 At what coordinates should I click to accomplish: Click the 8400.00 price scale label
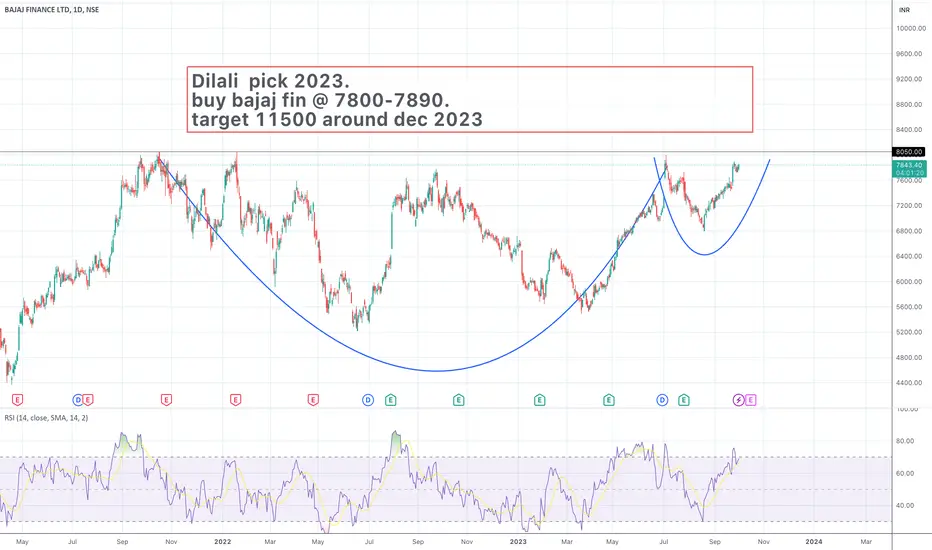point(909,130)
